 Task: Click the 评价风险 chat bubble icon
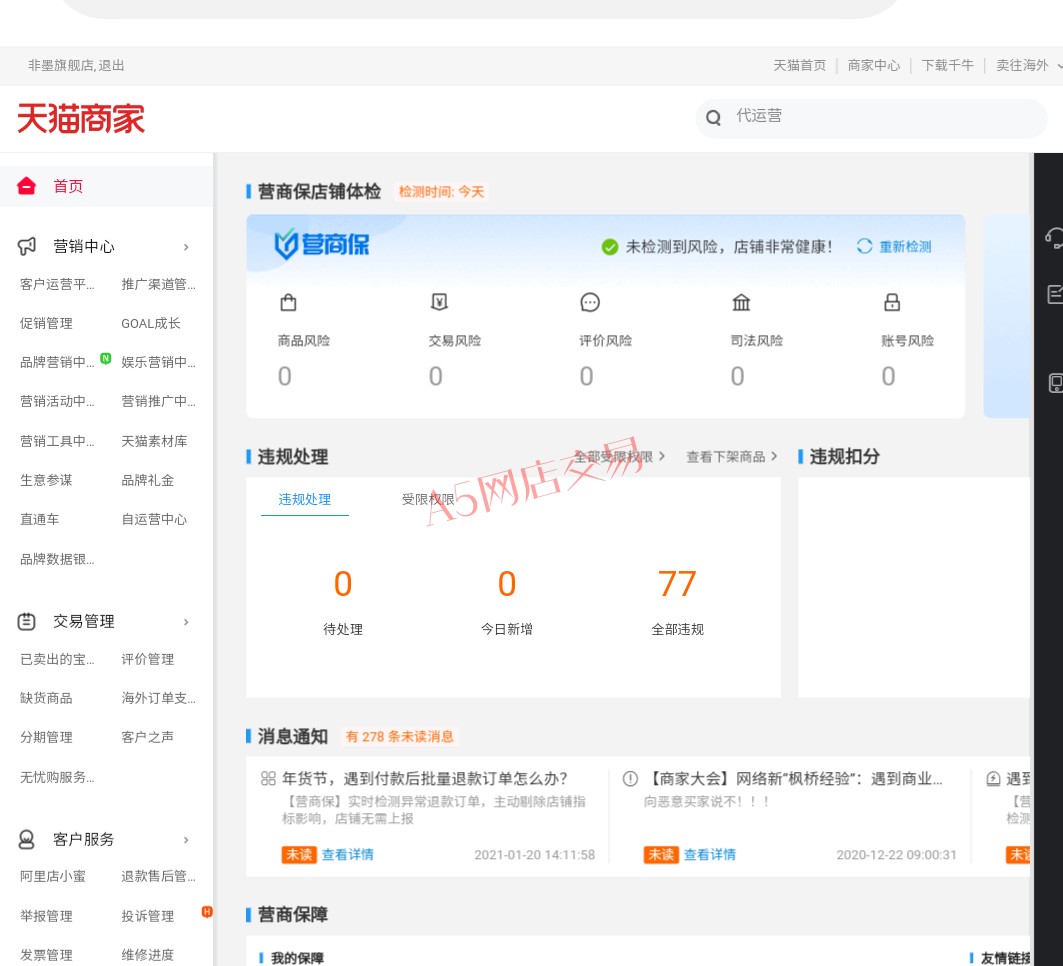[590, 302]
